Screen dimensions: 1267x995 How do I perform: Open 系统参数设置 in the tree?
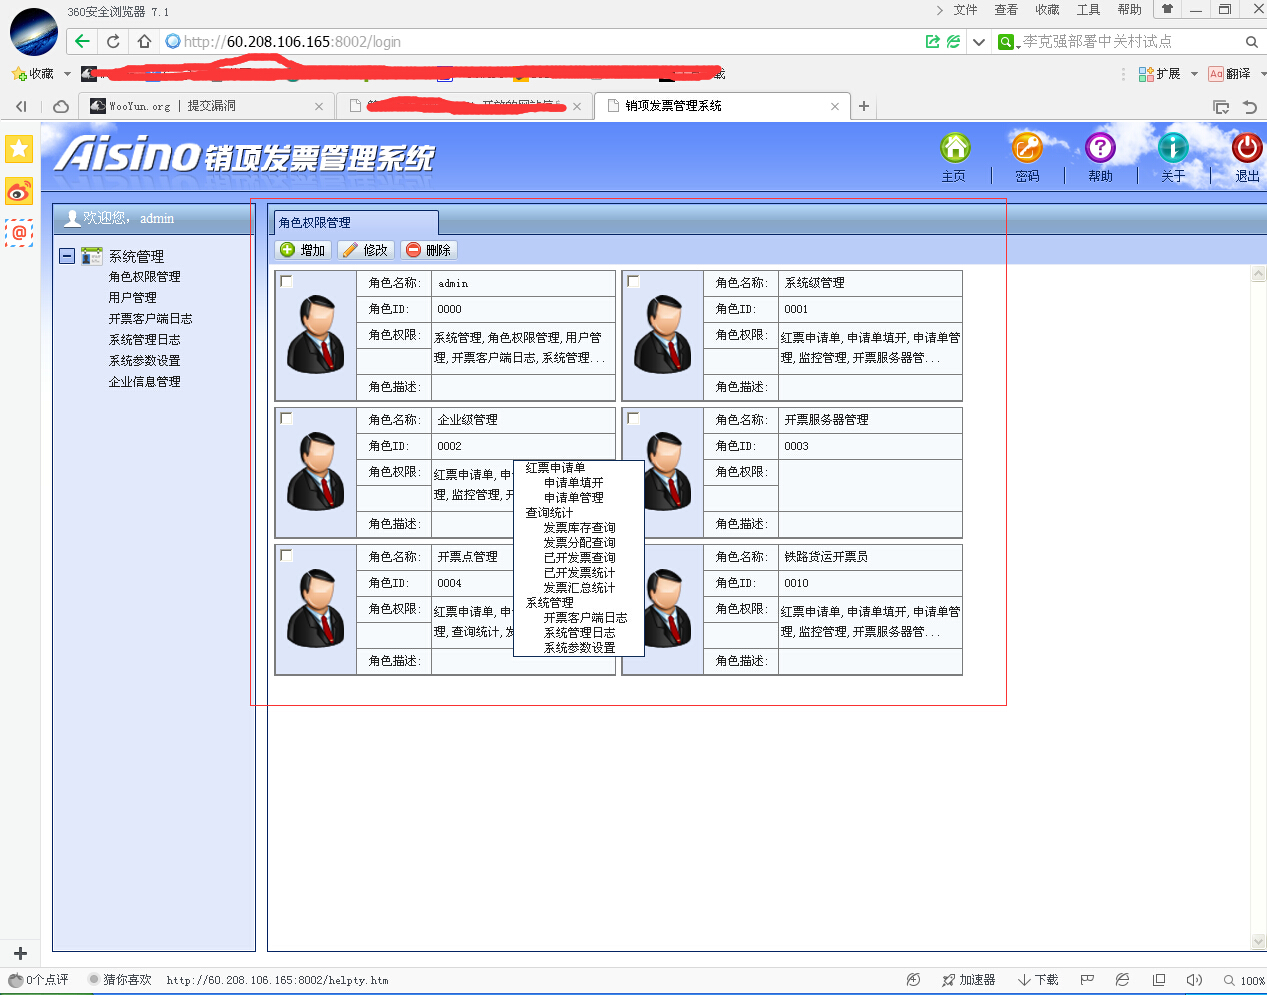coord(144,361)
